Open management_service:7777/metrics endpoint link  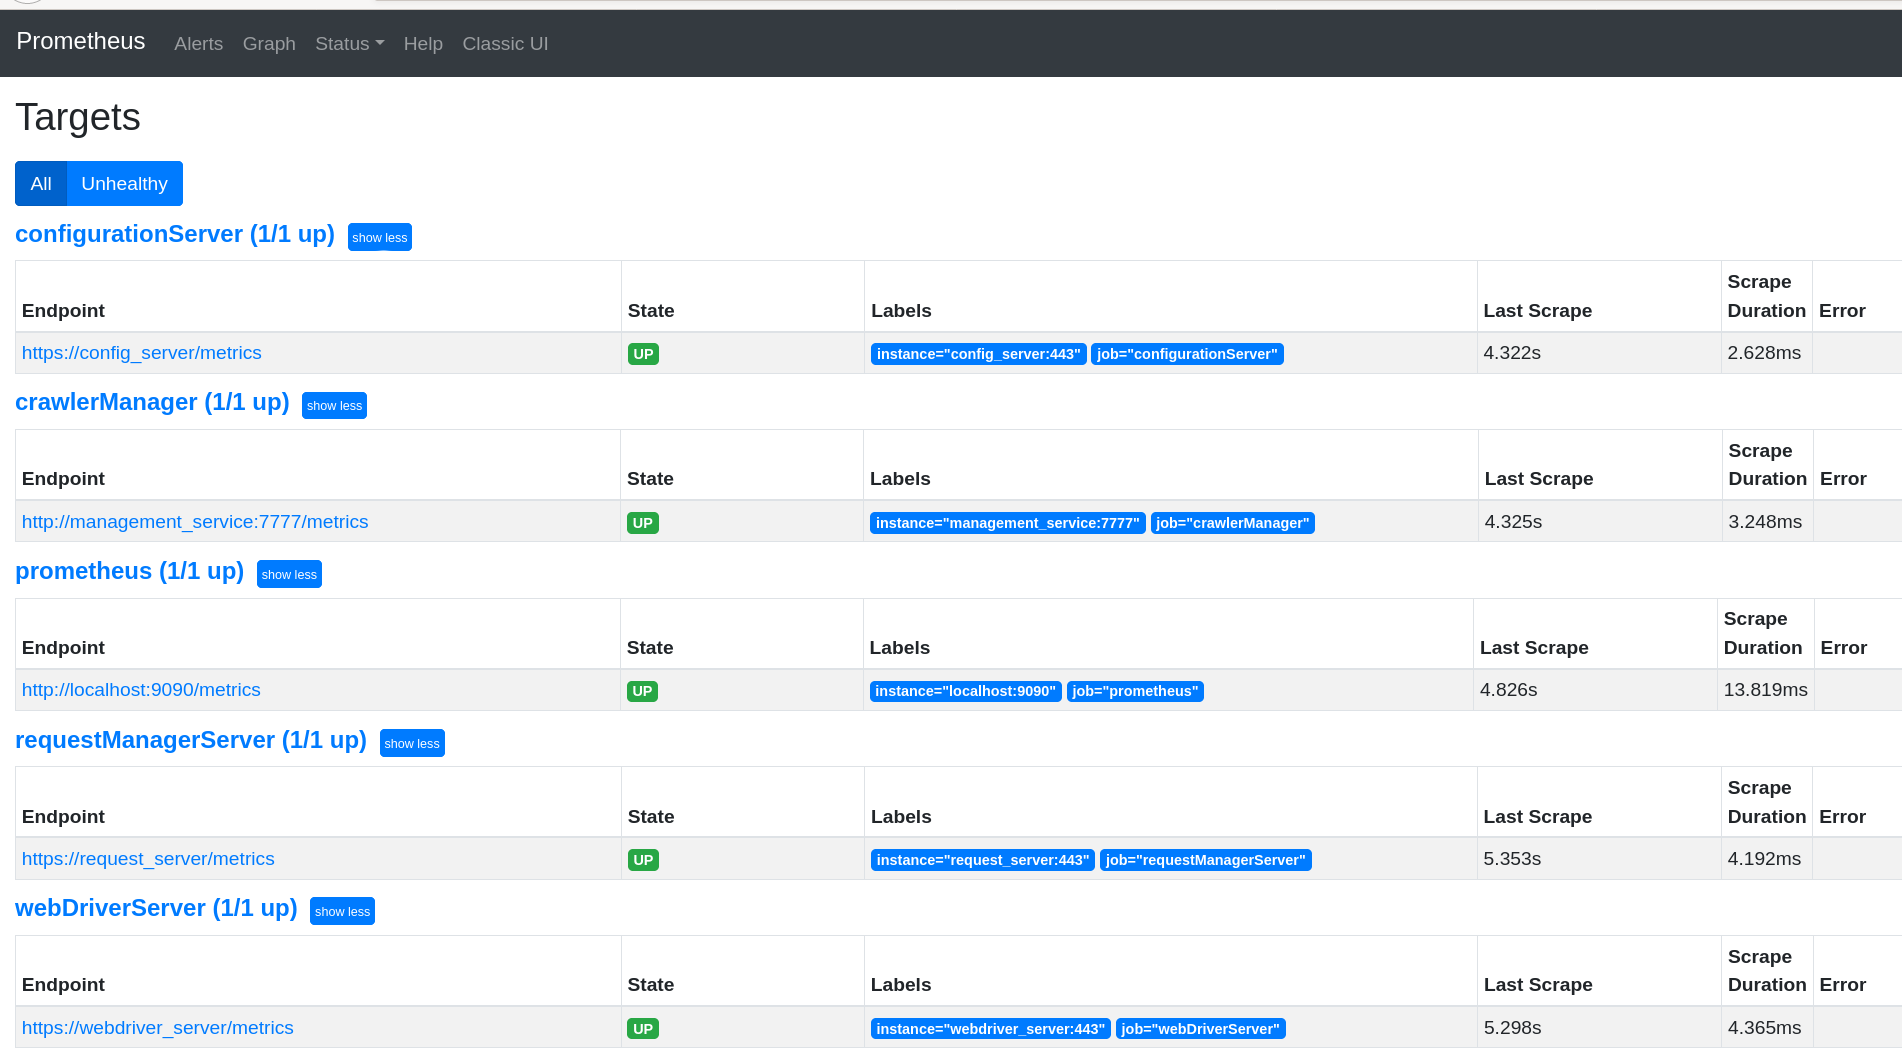(x=195, y=522)
